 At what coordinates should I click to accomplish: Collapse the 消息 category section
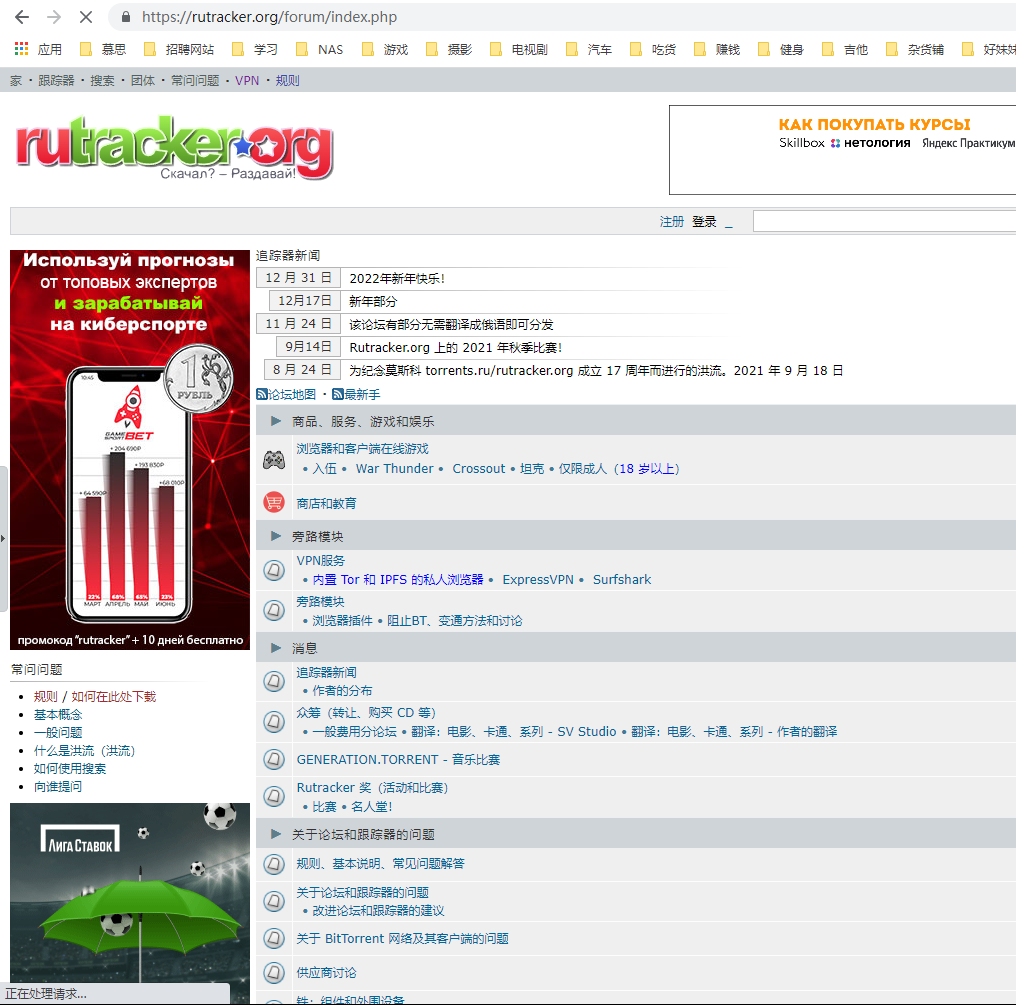pos(276,648)
